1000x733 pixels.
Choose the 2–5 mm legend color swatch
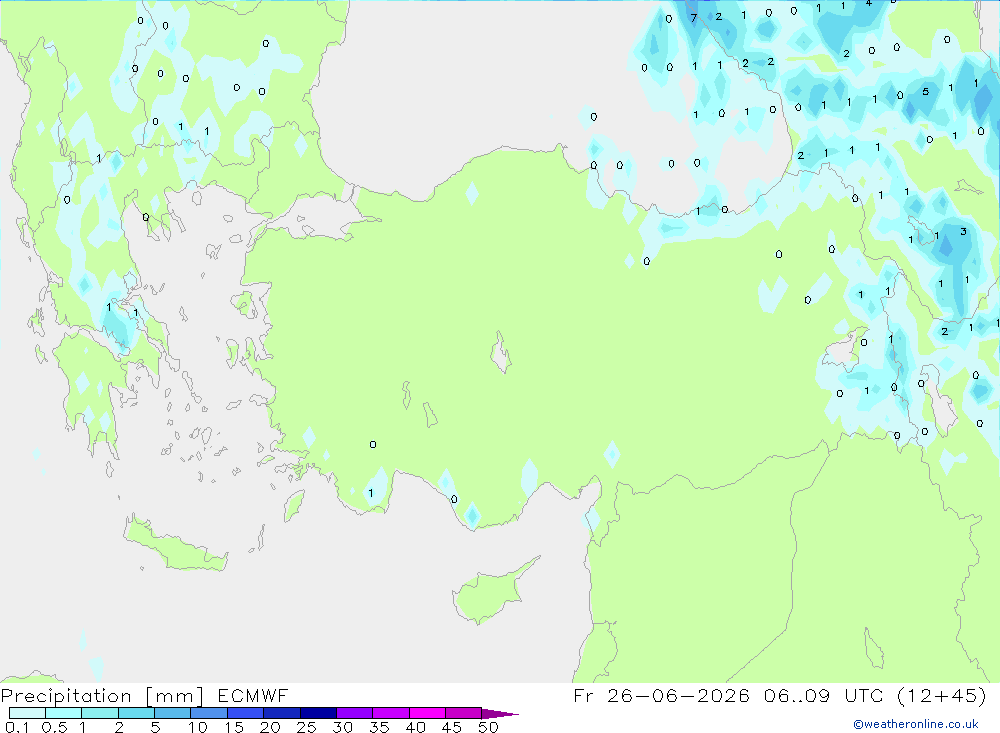[x=136, y=713]
